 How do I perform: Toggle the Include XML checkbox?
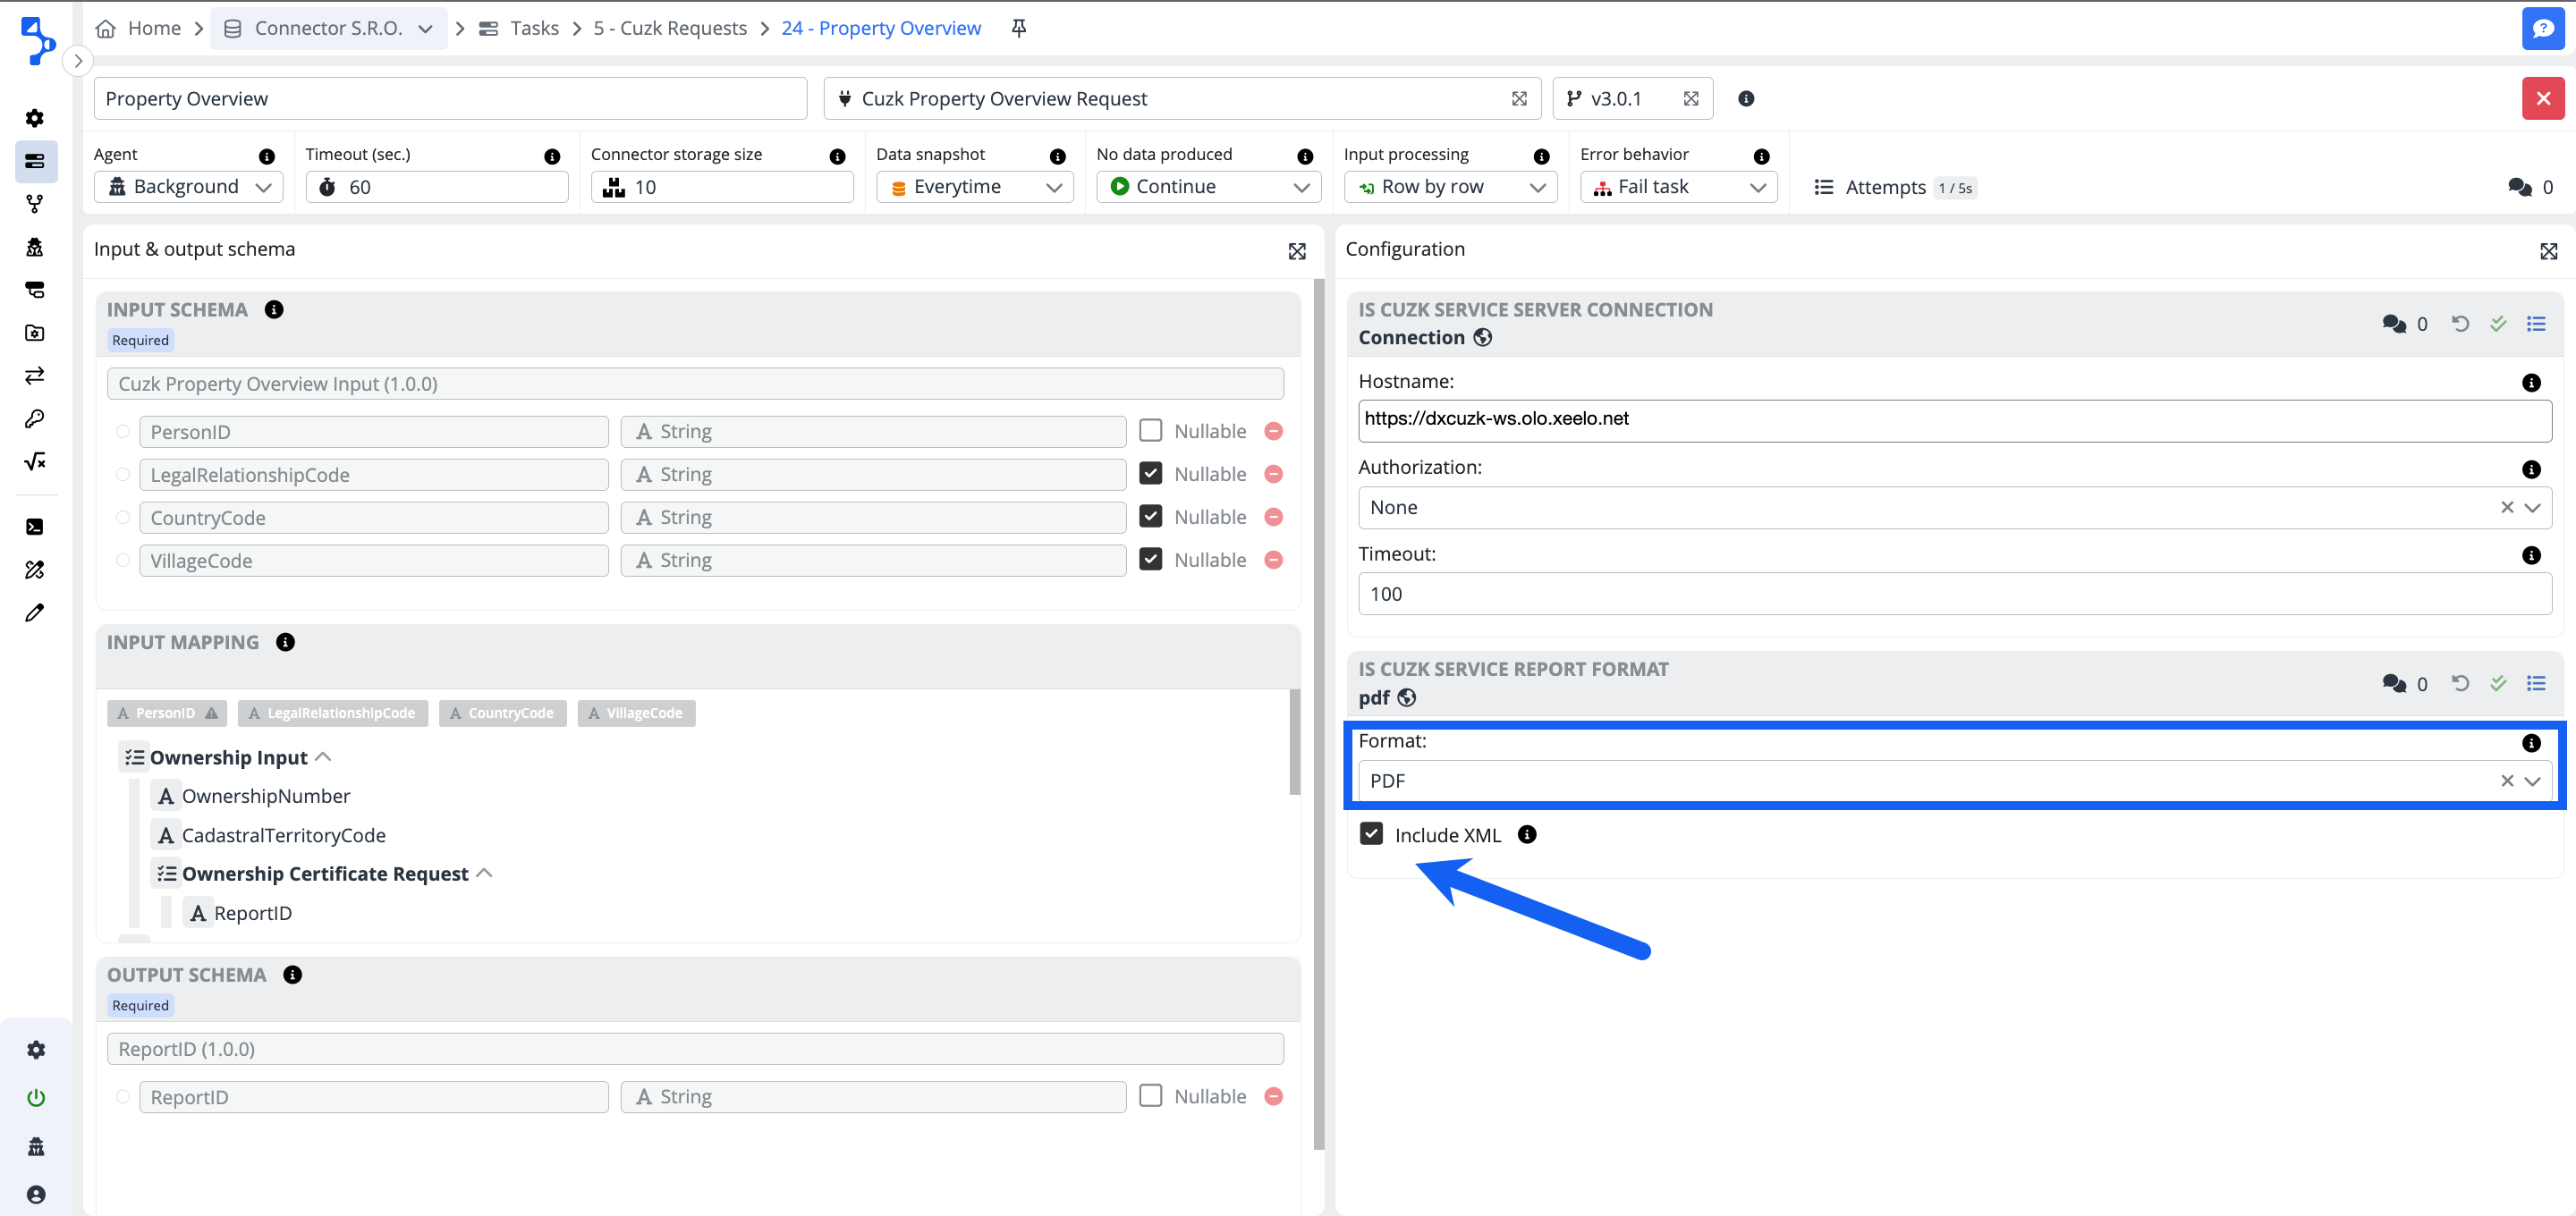pos(1371,834)
